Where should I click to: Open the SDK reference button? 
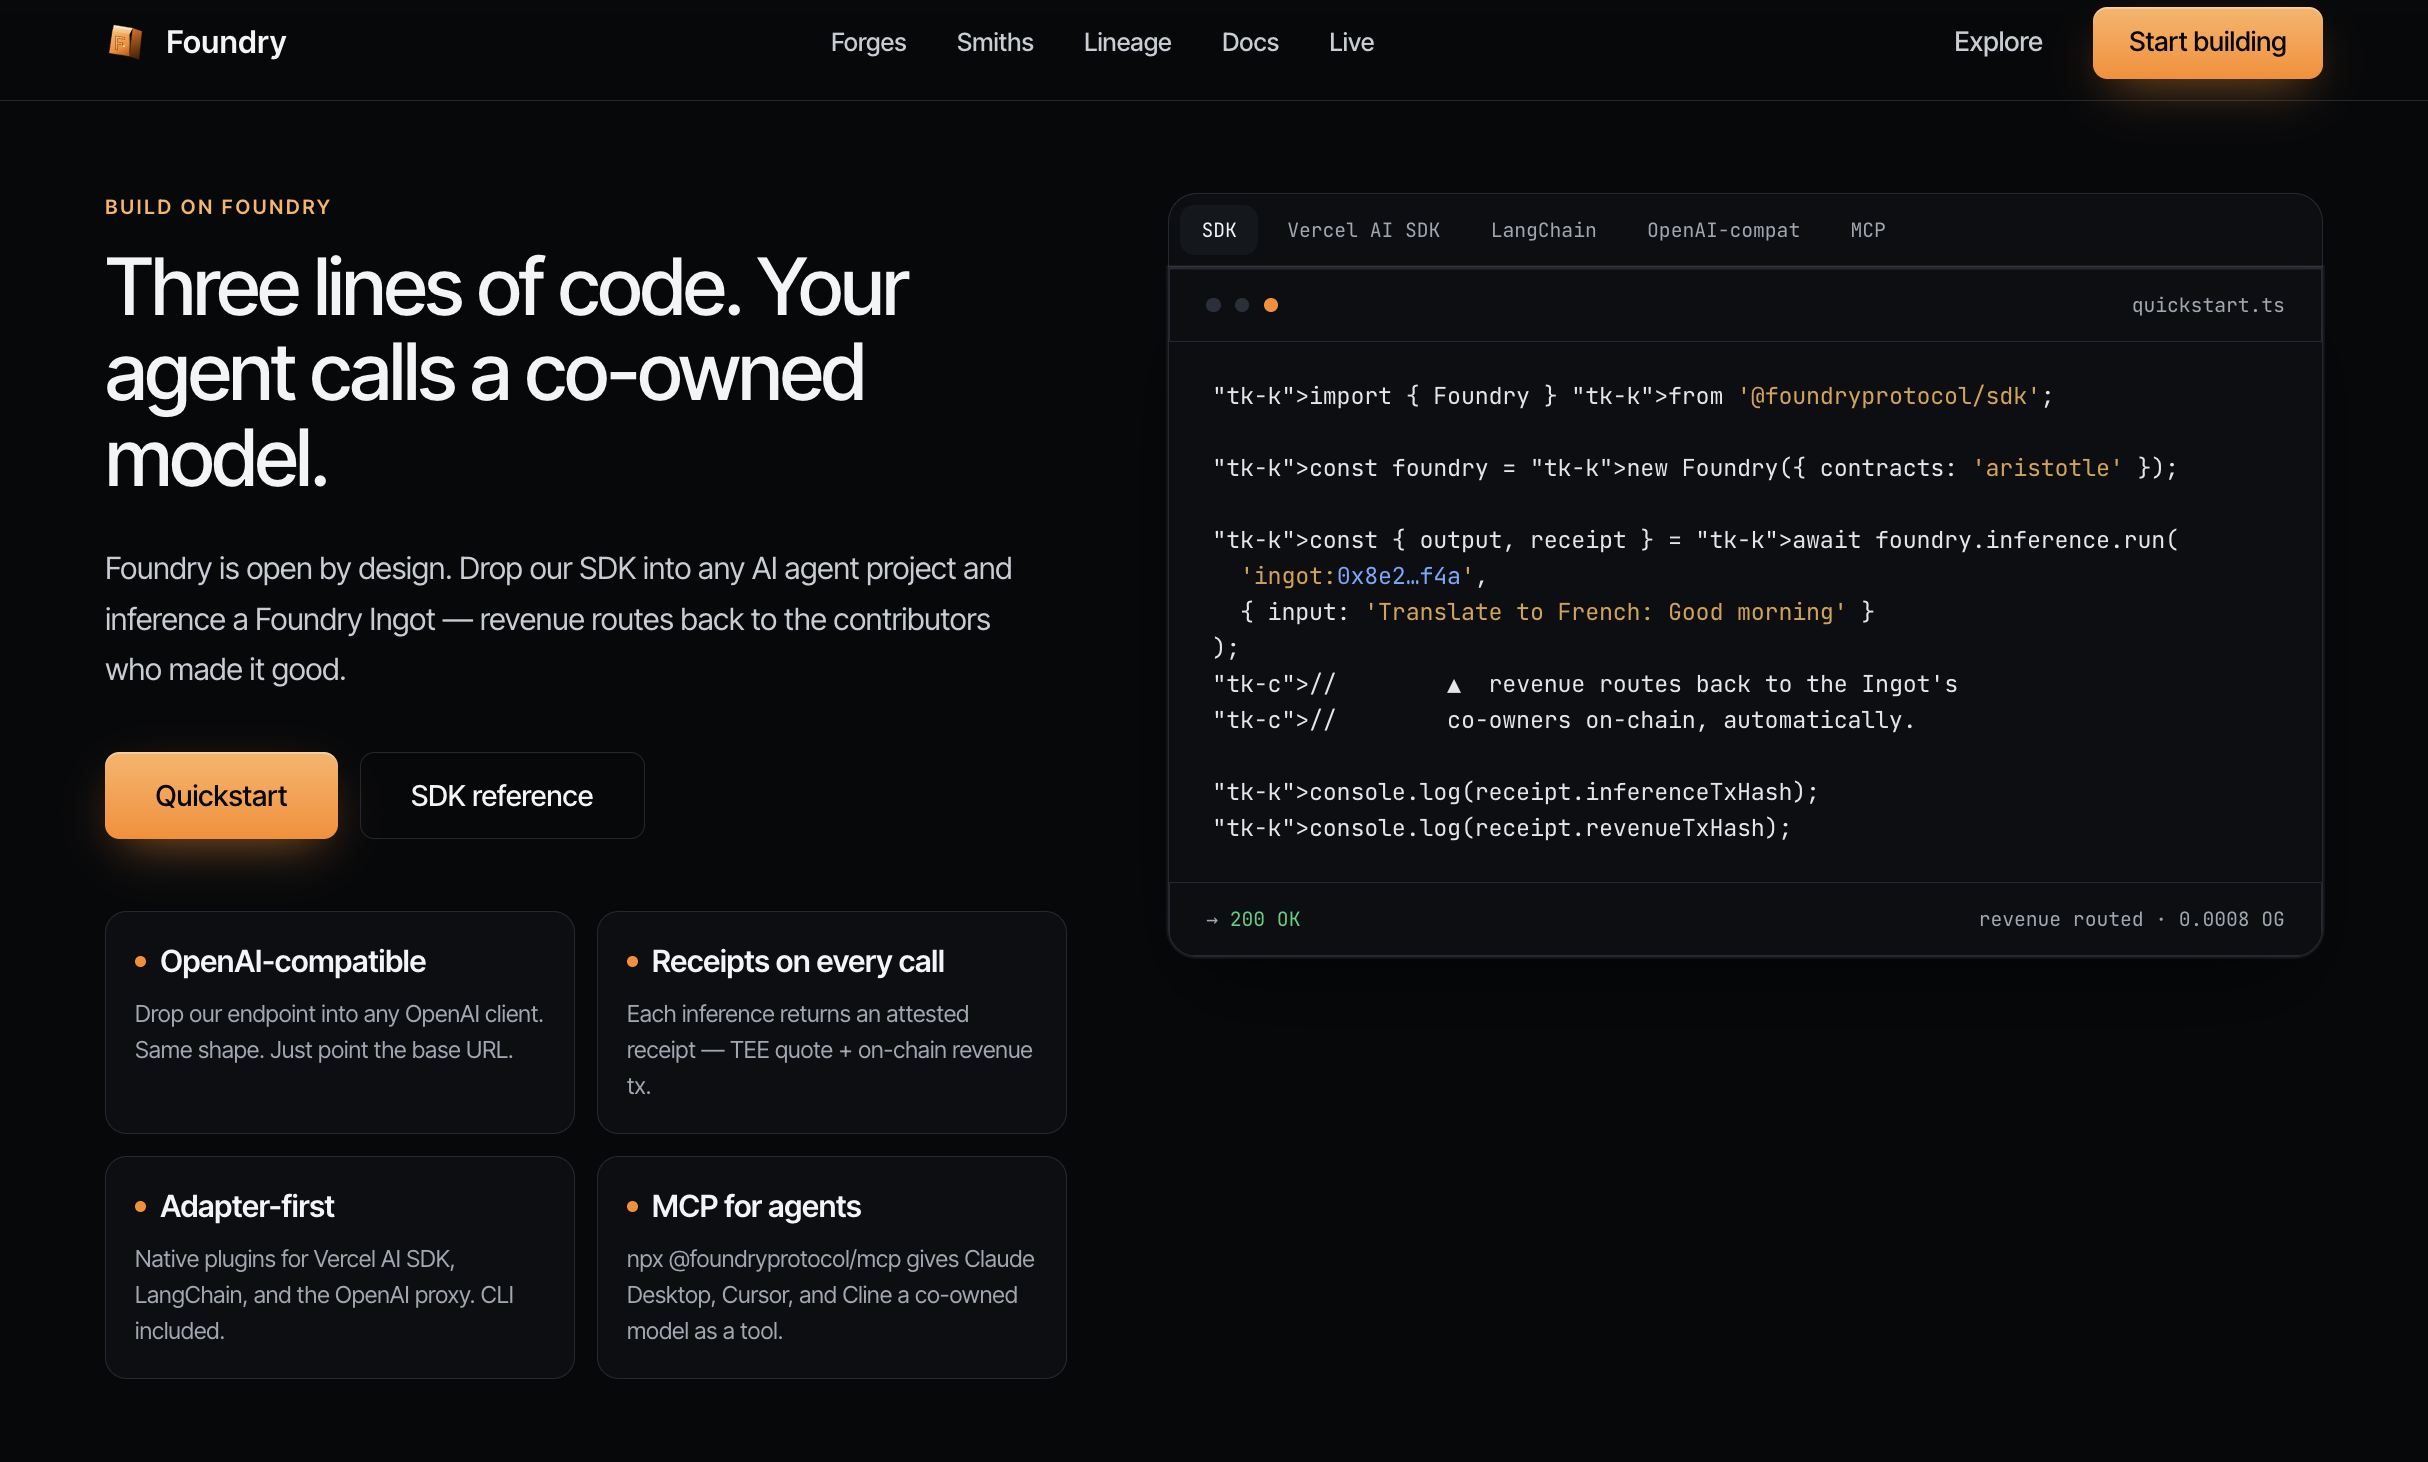point(502,795)
